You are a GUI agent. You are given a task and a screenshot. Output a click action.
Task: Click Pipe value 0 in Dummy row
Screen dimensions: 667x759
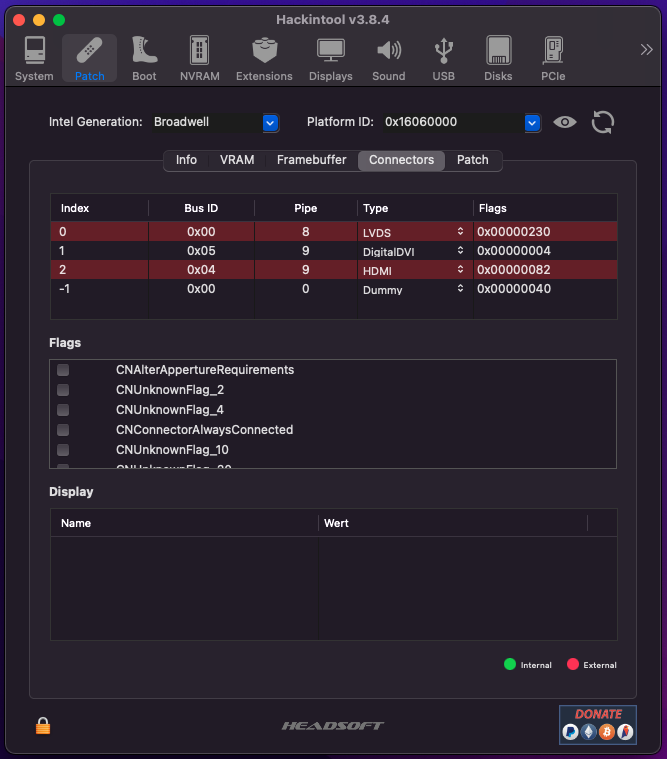click(x=306, y=289)
